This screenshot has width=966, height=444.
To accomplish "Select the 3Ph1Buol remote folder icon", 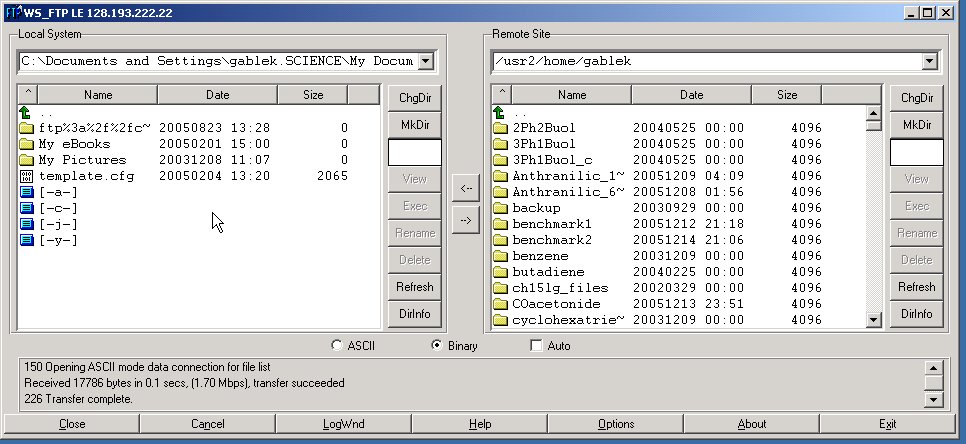I will tap(500, 144).
